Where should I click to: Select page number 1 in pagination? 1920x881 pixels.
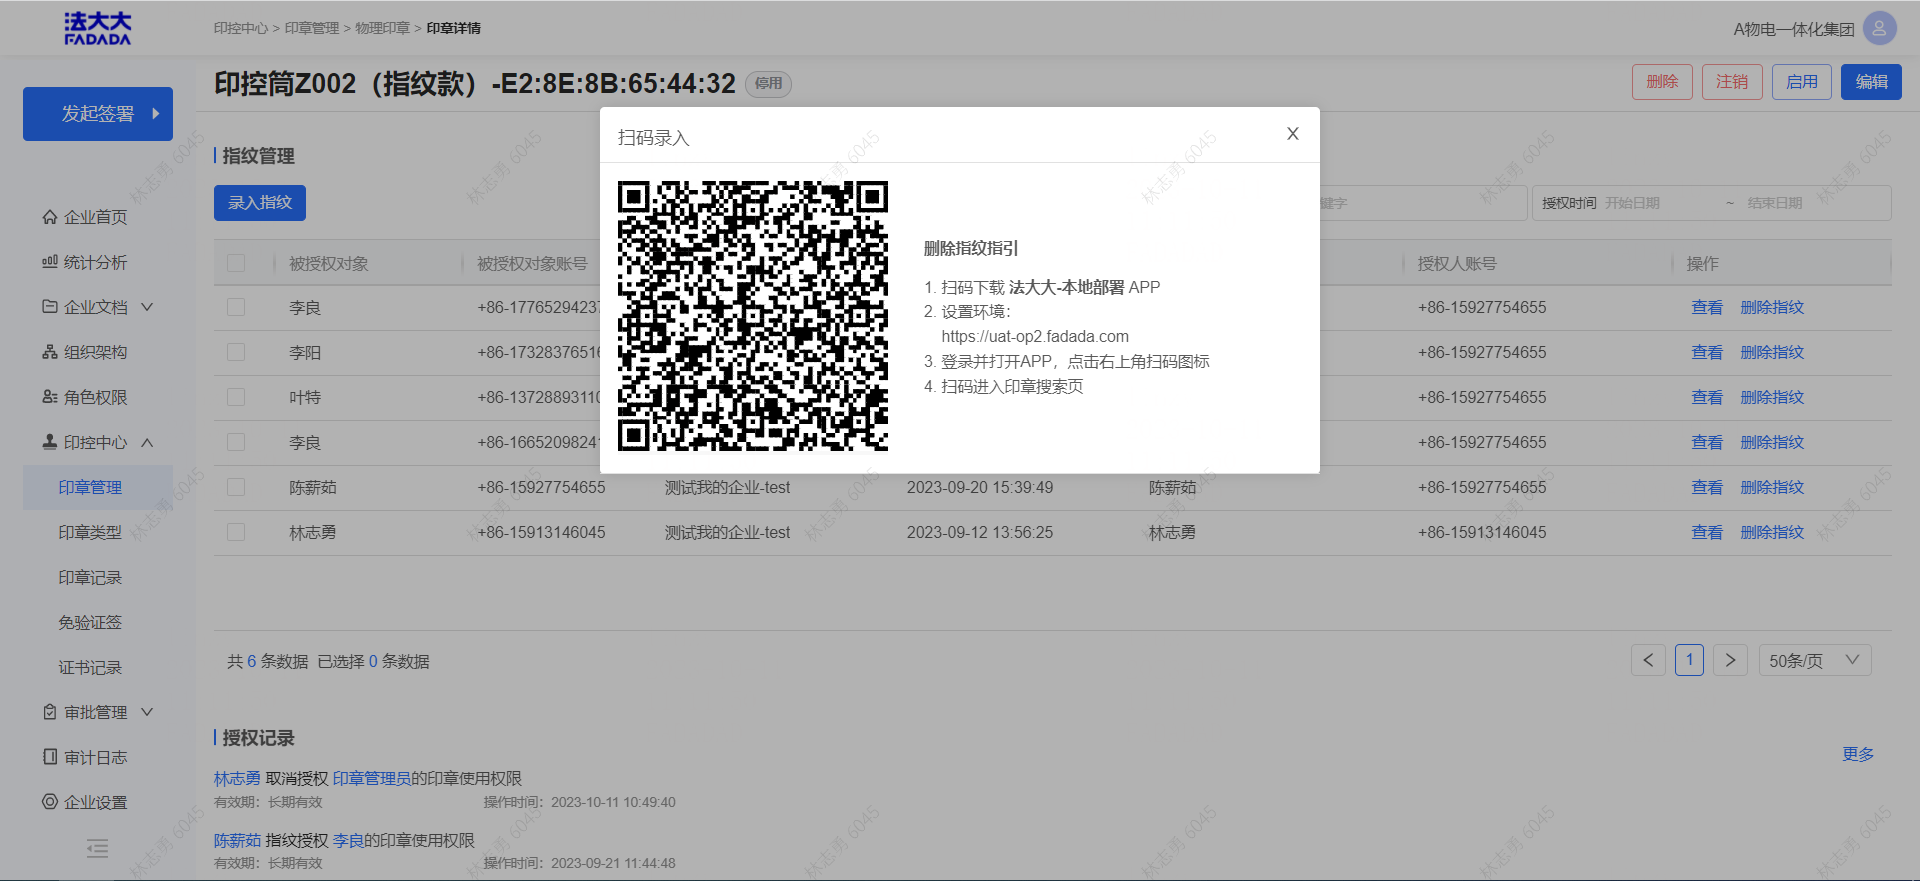click(x=1689, y=660)
